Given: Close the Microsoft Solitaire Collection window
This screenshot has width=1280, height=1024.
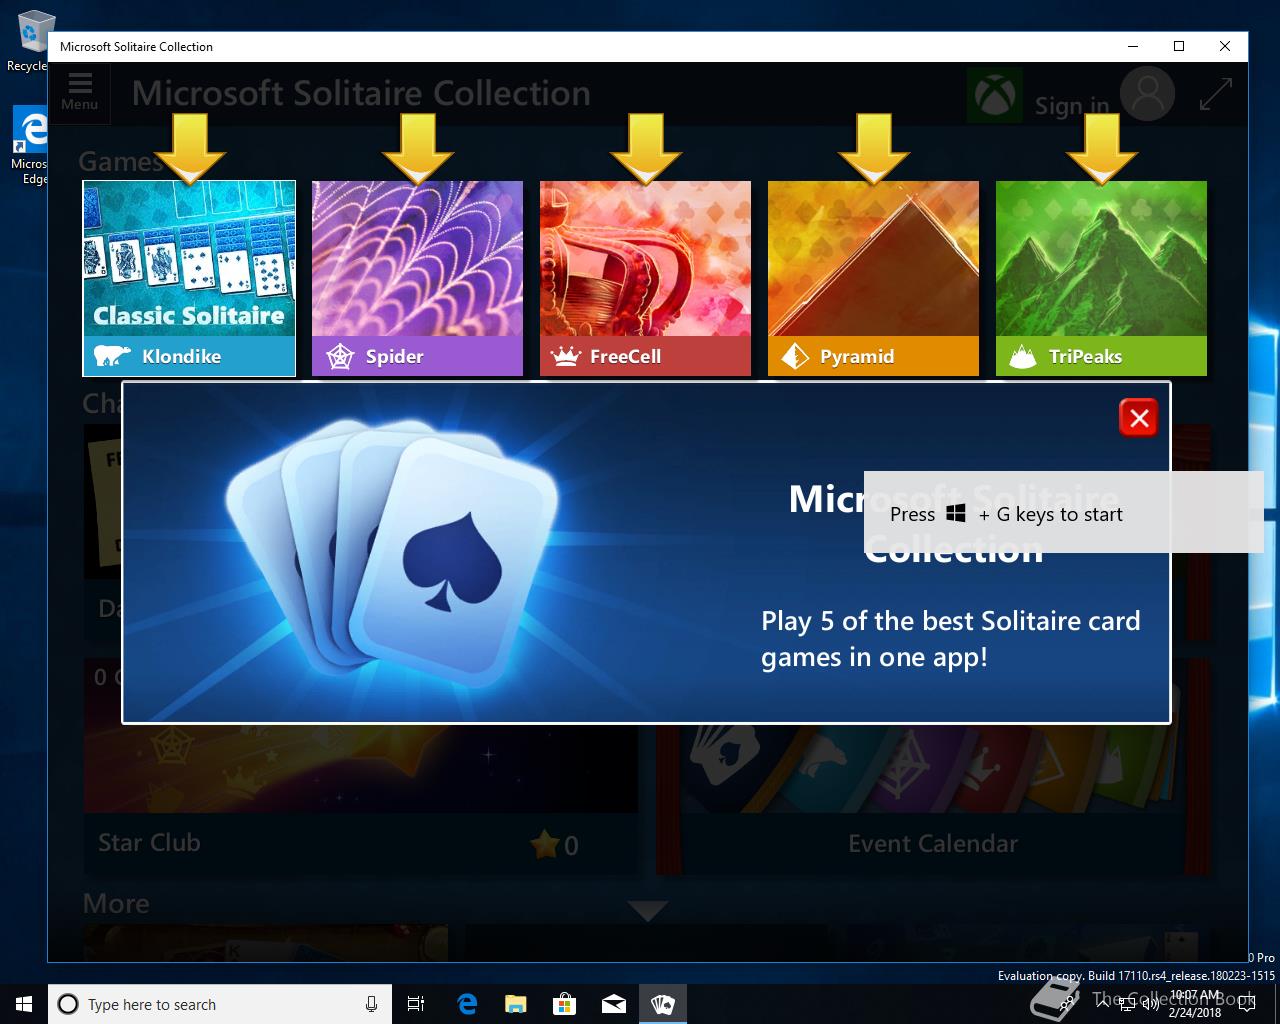Looking at the screenshot, I should coord(1225,46).
